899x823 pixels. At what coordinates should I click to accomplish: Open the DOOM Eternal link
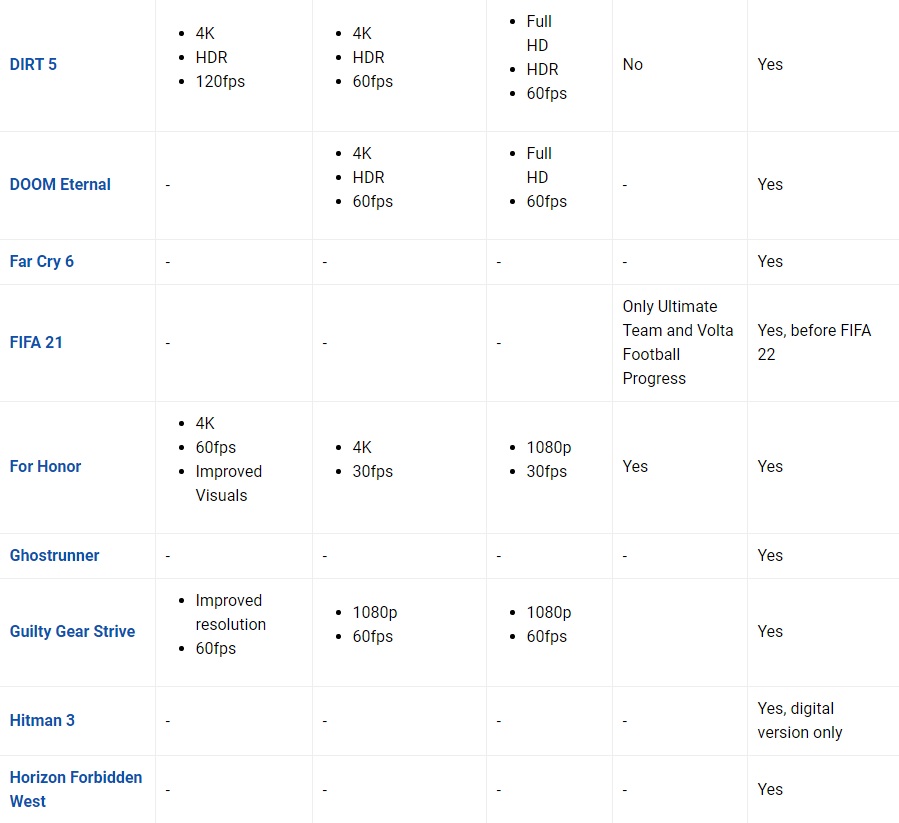click(60, 184)
